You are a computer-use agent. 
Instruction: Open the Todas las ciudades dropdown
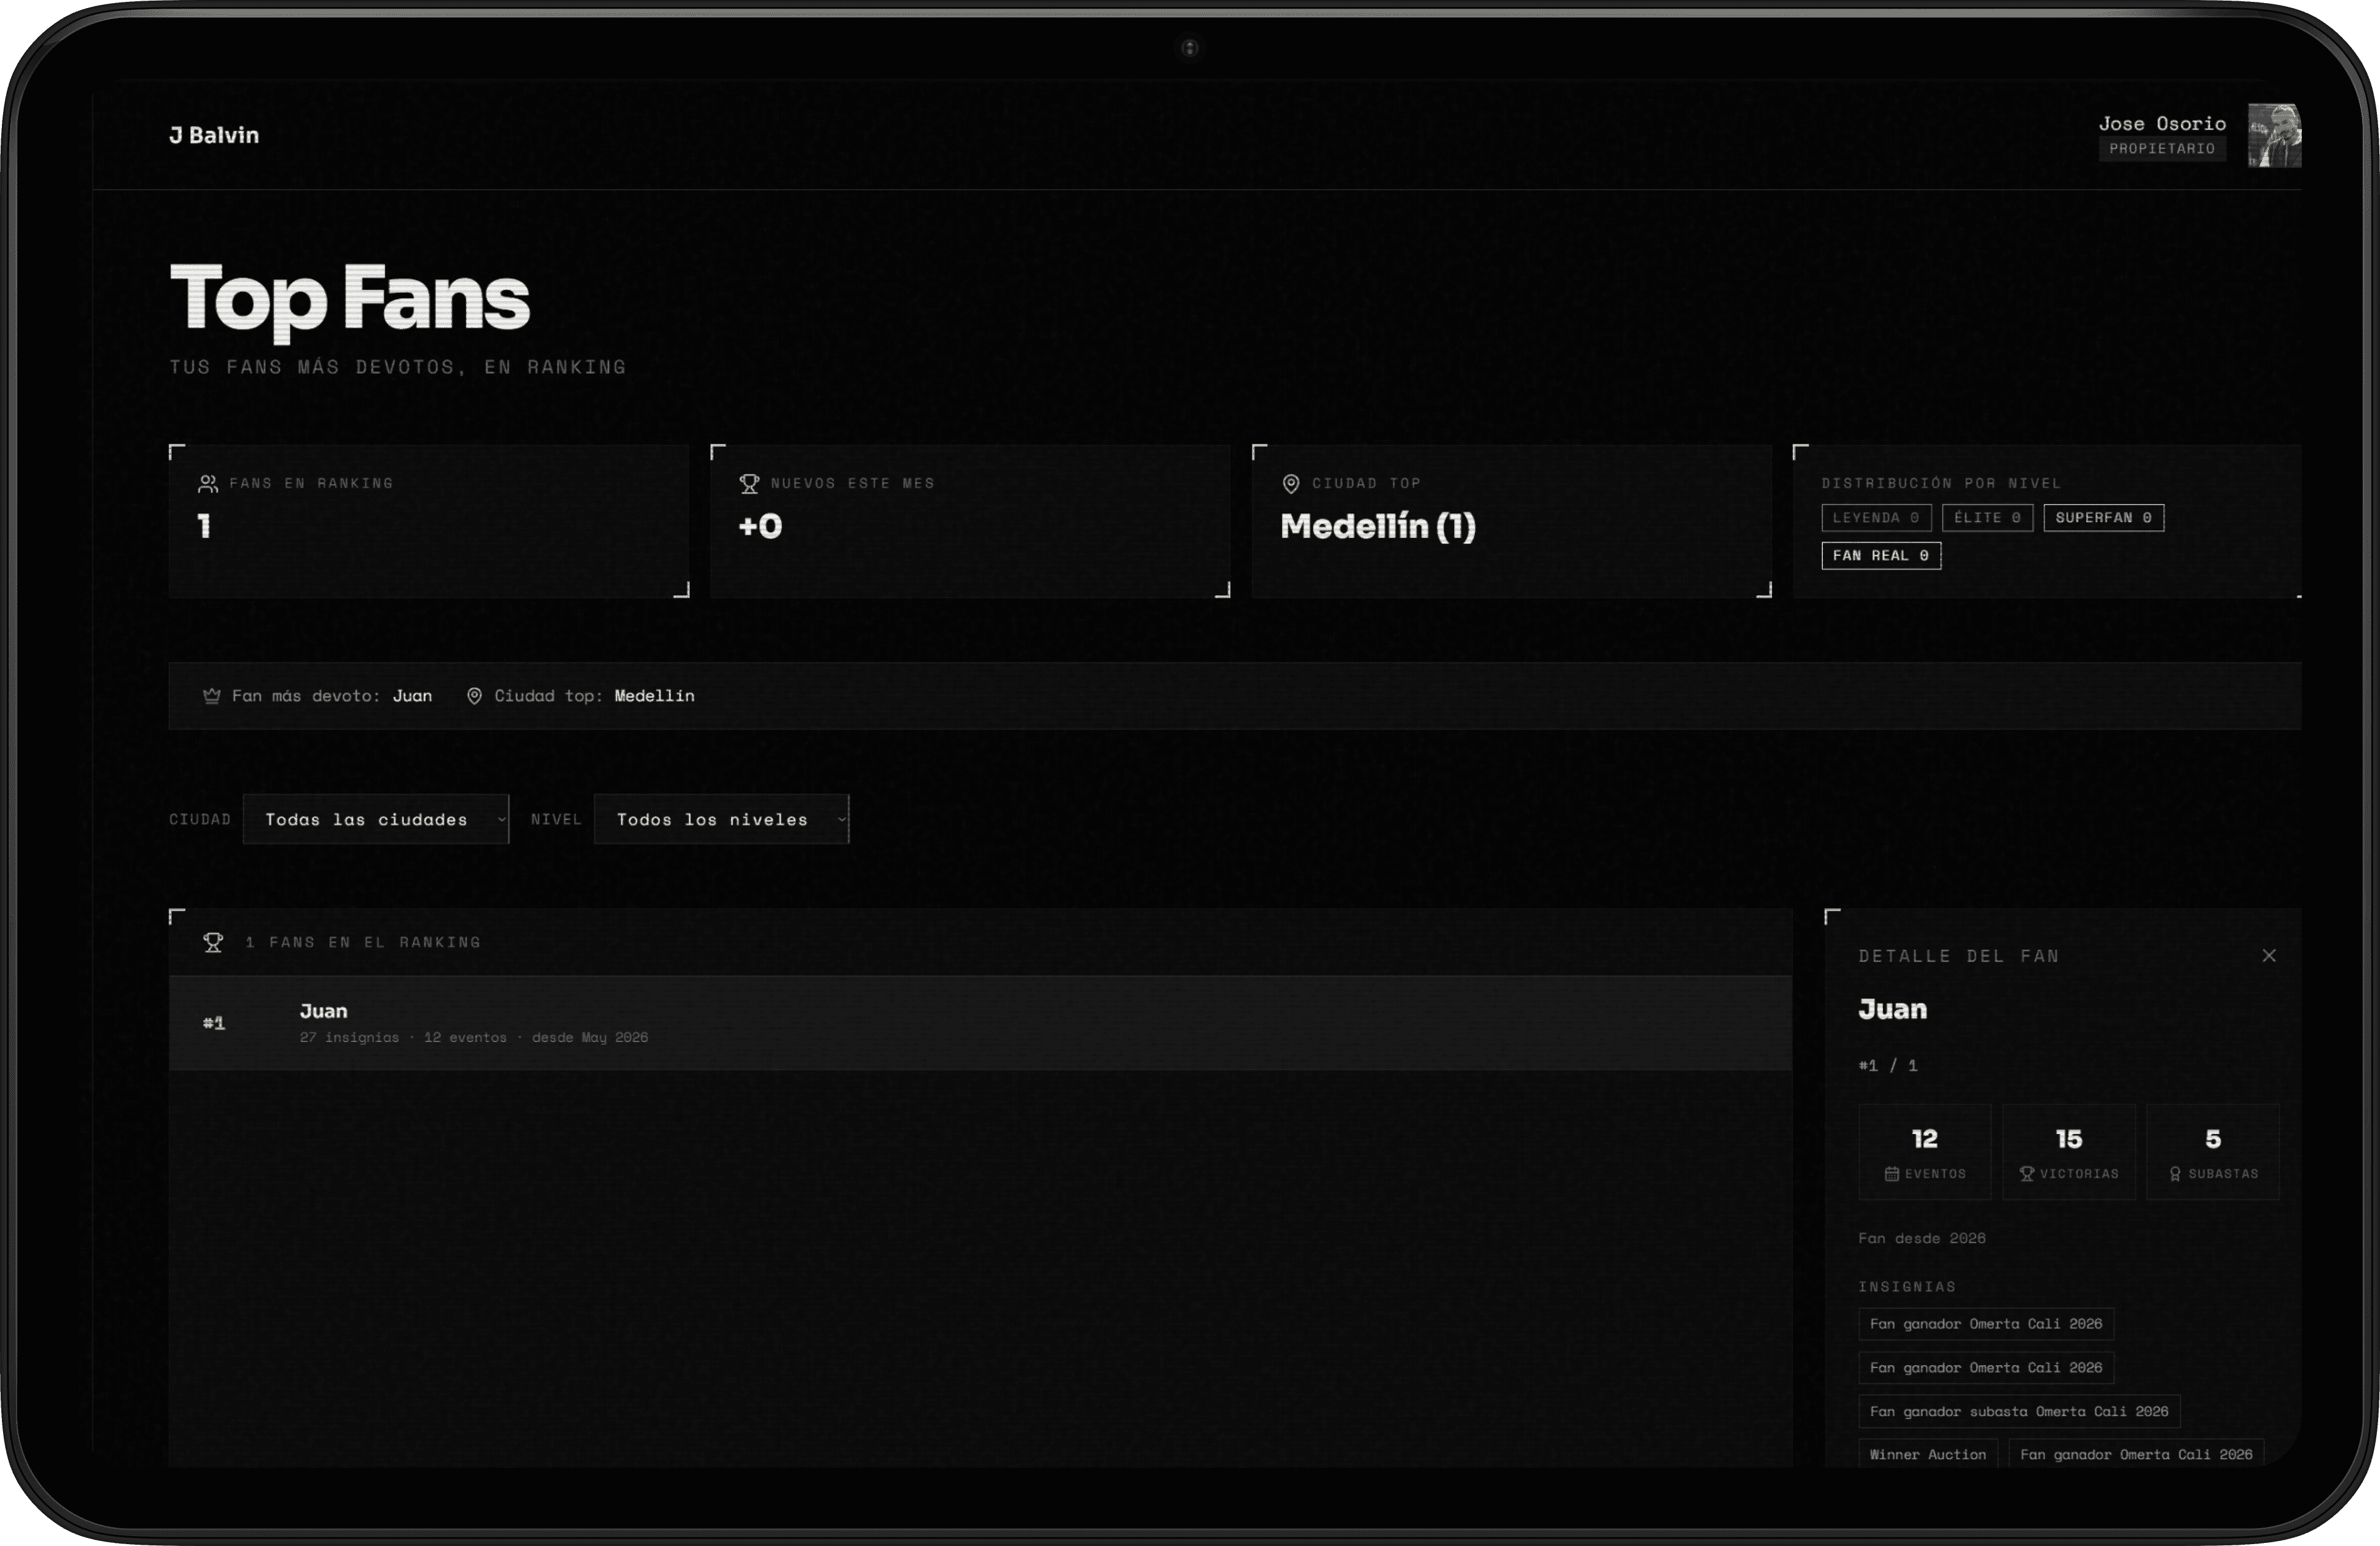point(376,819)
